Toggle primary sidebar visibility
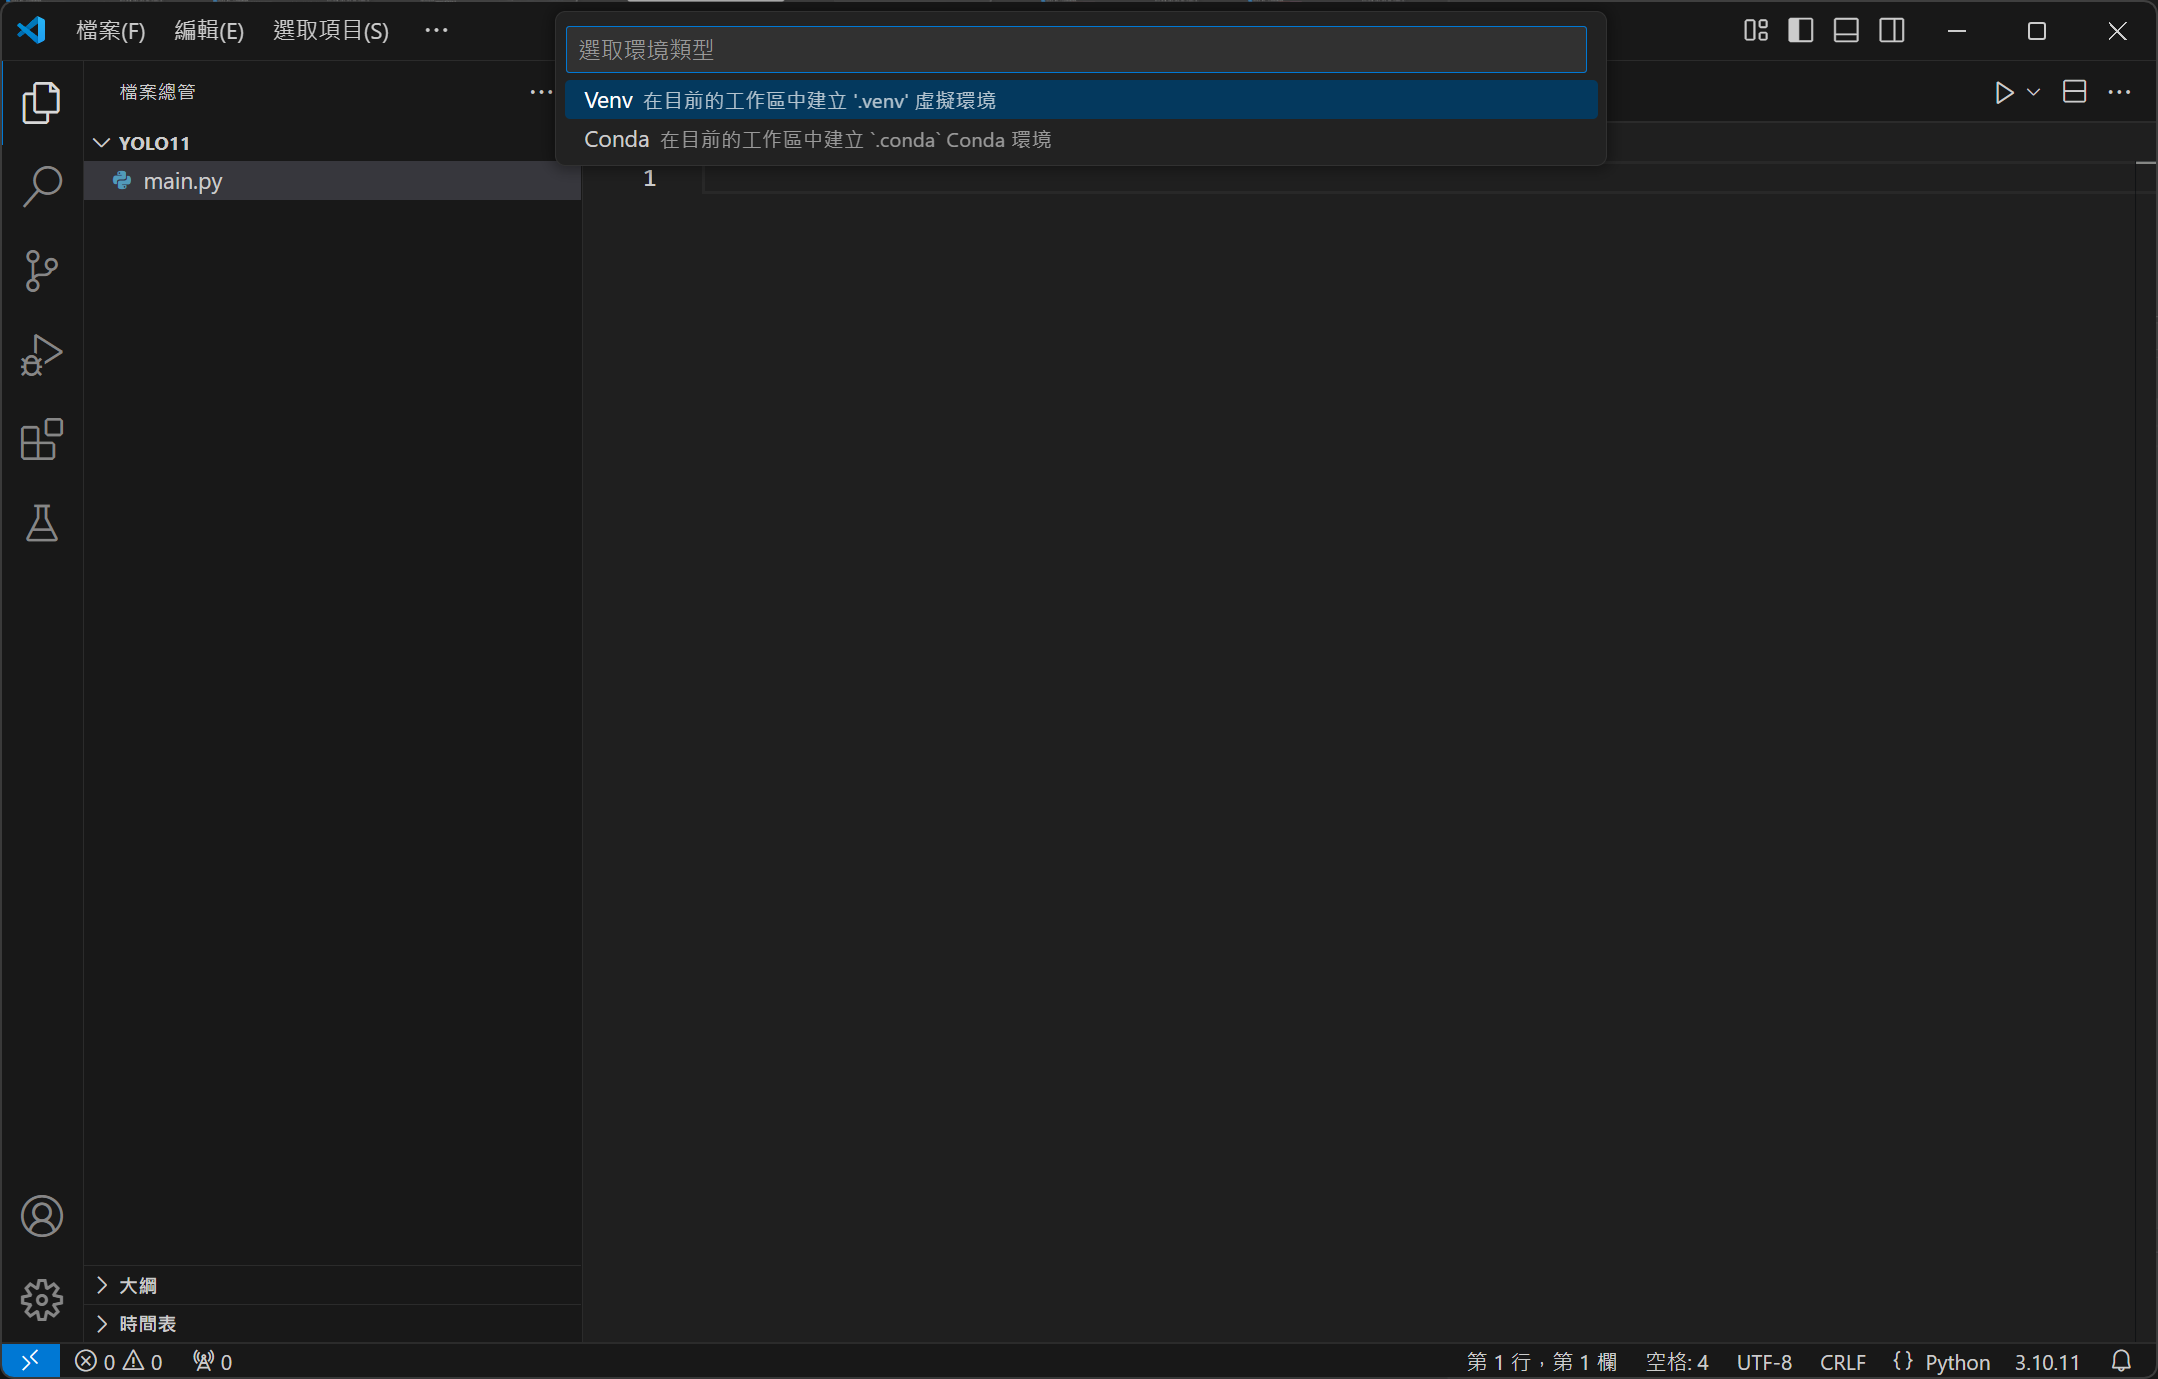This screenshot has width=2158, height=1379. (1800, 30)
